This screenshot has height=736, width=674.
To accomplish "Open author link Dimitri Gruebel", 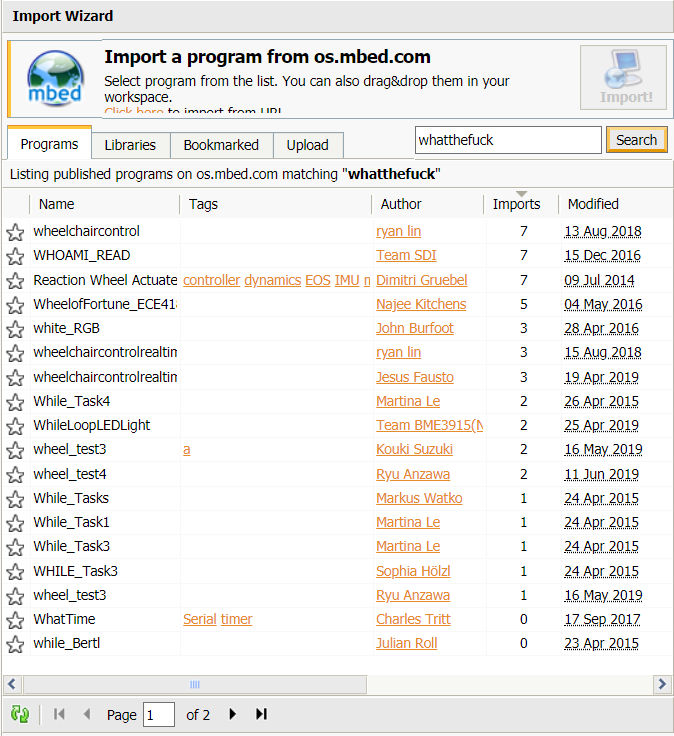I will pos(421,280).
